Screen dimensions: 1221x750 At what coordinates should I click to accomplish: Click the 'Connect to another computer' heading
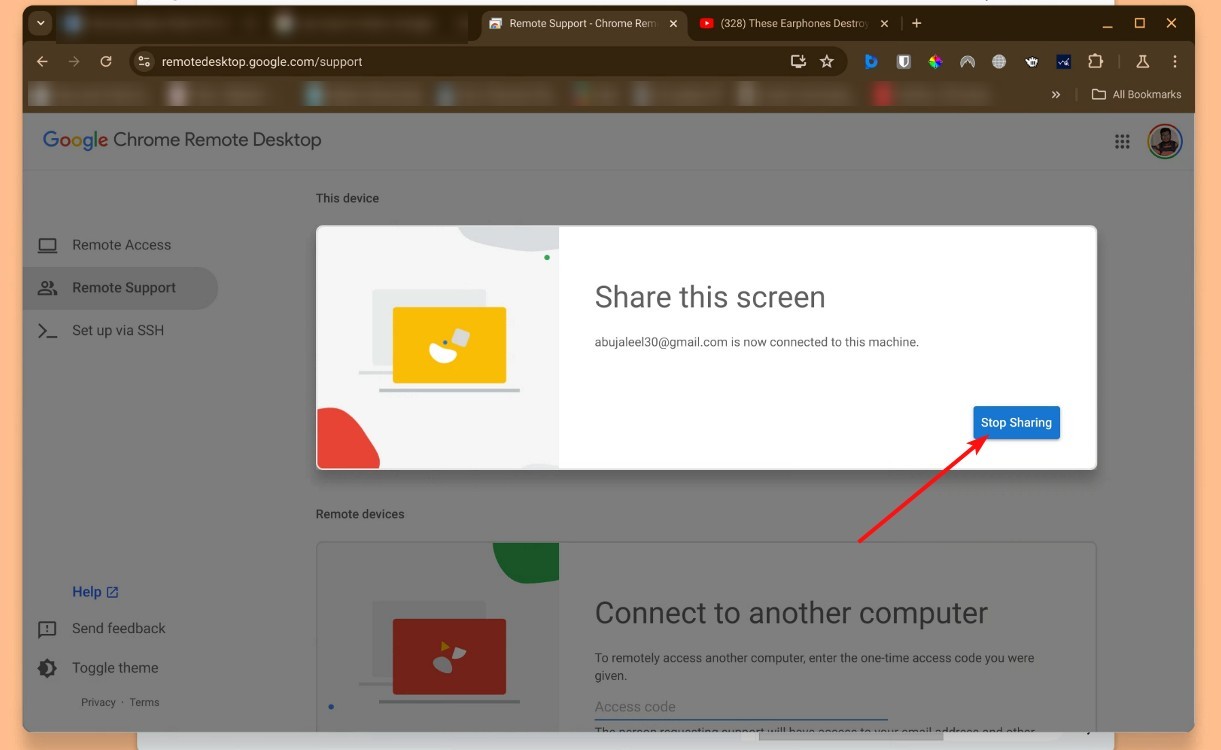[x=791, y=613]
